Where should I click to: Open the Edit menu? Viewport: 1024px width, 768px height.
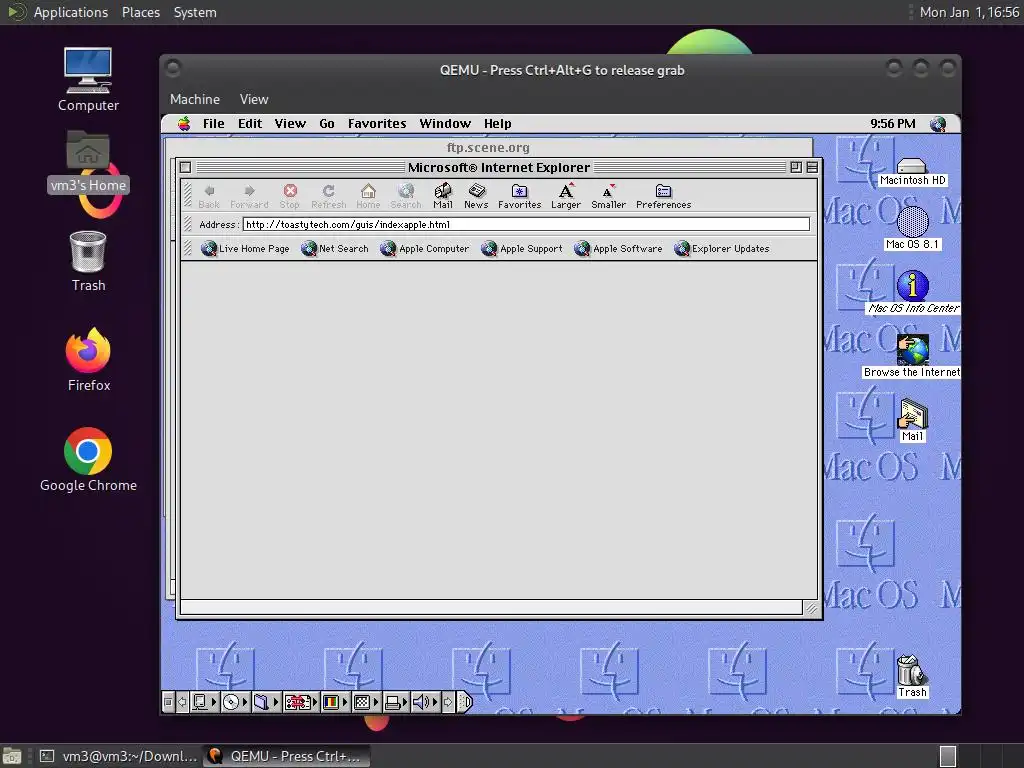[x=249, y=123]
